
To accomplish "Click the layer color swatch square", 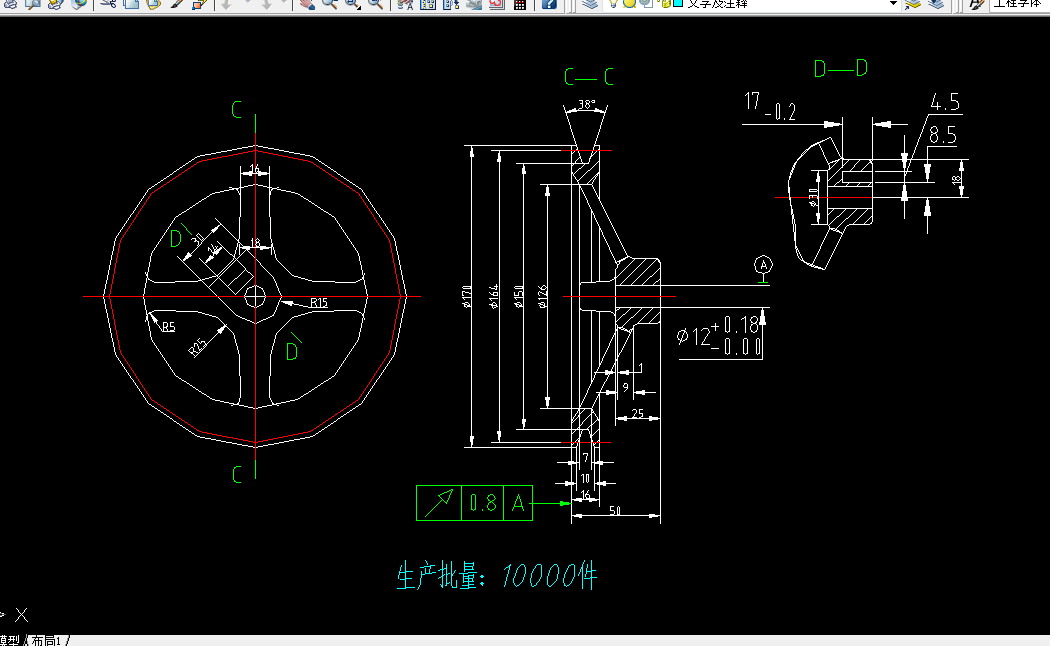I will click(677, 6).
